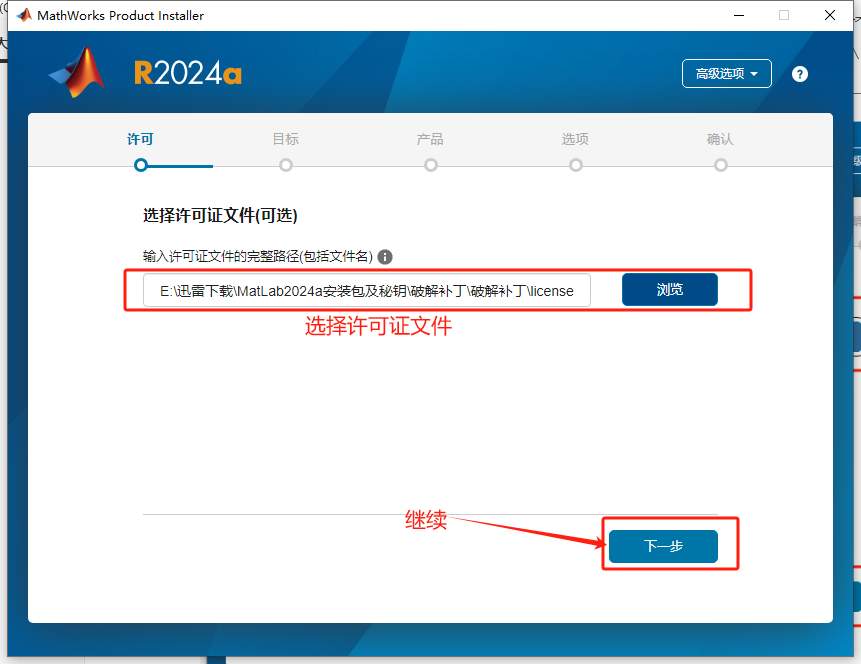Focus the license file path input field
The width and height of the screenshot is (861, 664).
366,291
